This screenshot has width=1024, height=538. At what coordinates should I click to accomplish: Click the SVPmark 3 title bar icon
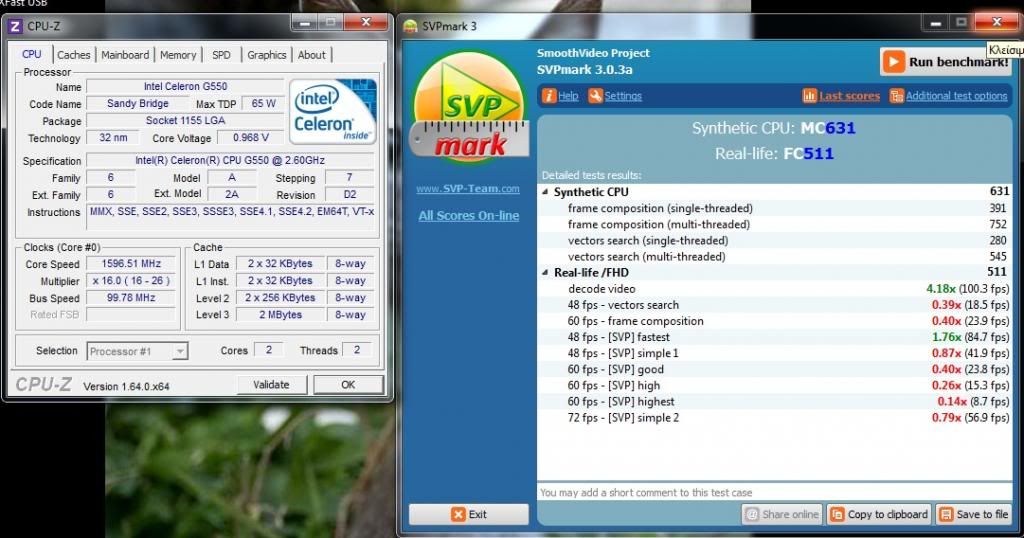[x=411, y=26]
